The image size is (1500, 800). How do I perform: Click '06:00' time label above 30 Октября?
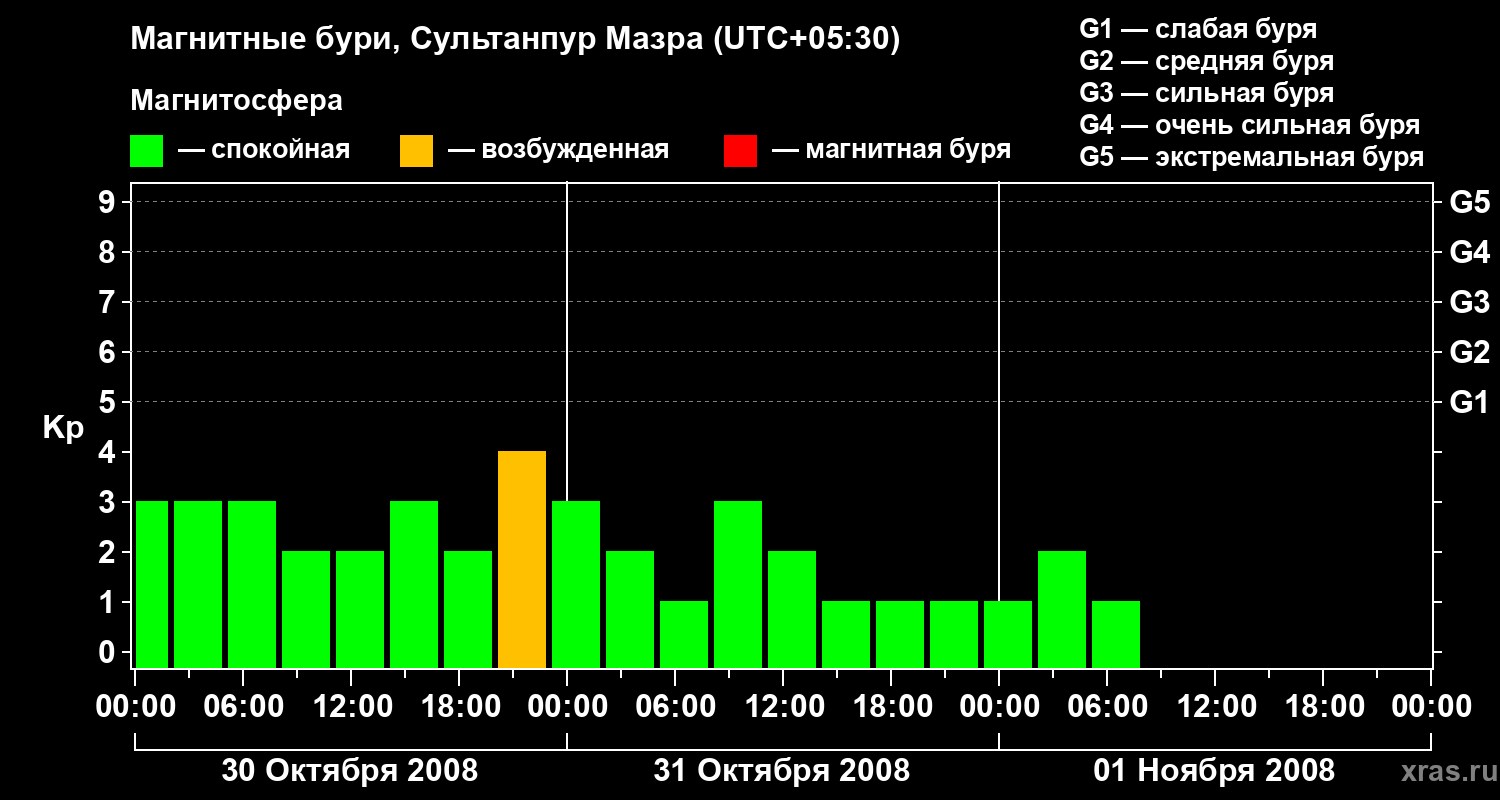tap(243, 706)
